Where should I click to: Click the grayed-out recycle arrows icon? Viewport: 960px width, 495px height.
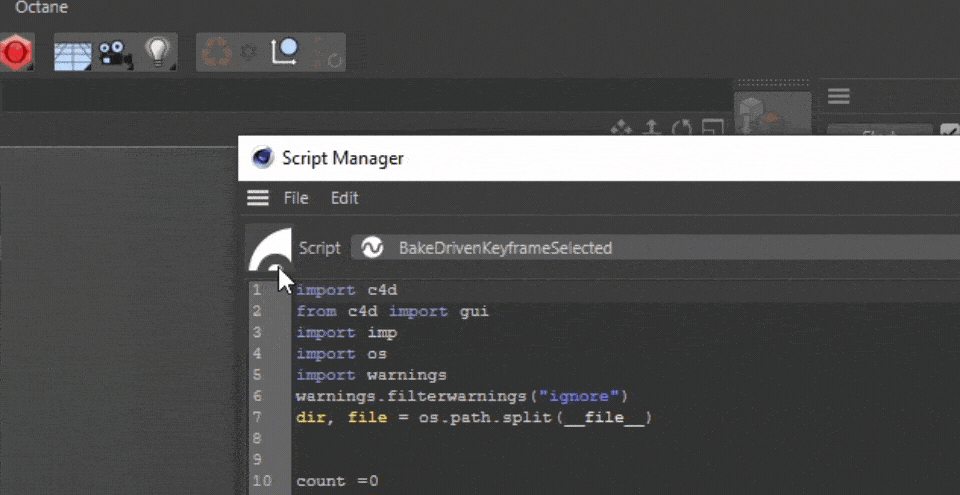(x=217, y=52)
